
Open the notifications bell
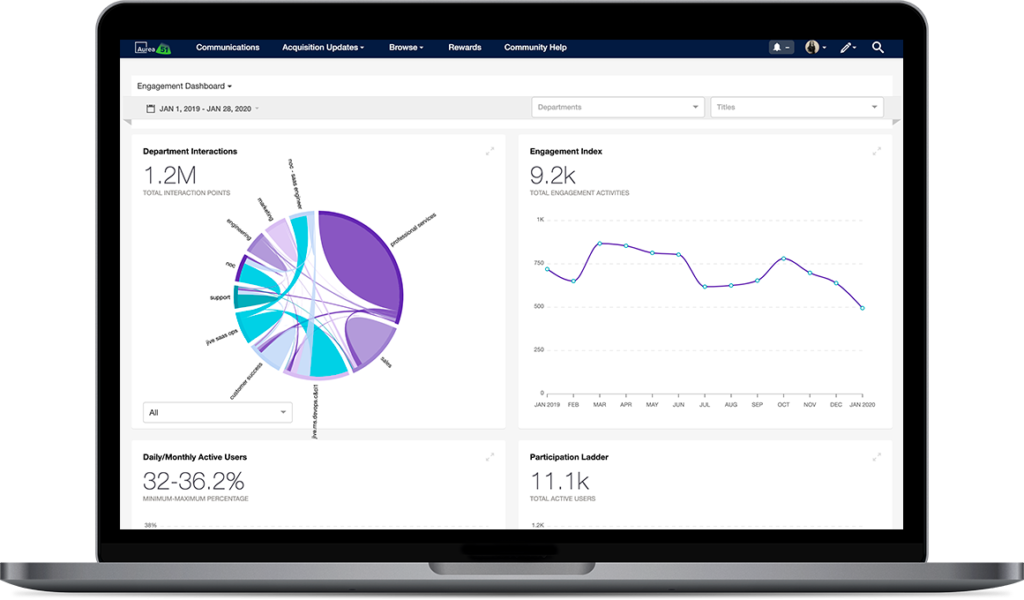pos(778,47)
